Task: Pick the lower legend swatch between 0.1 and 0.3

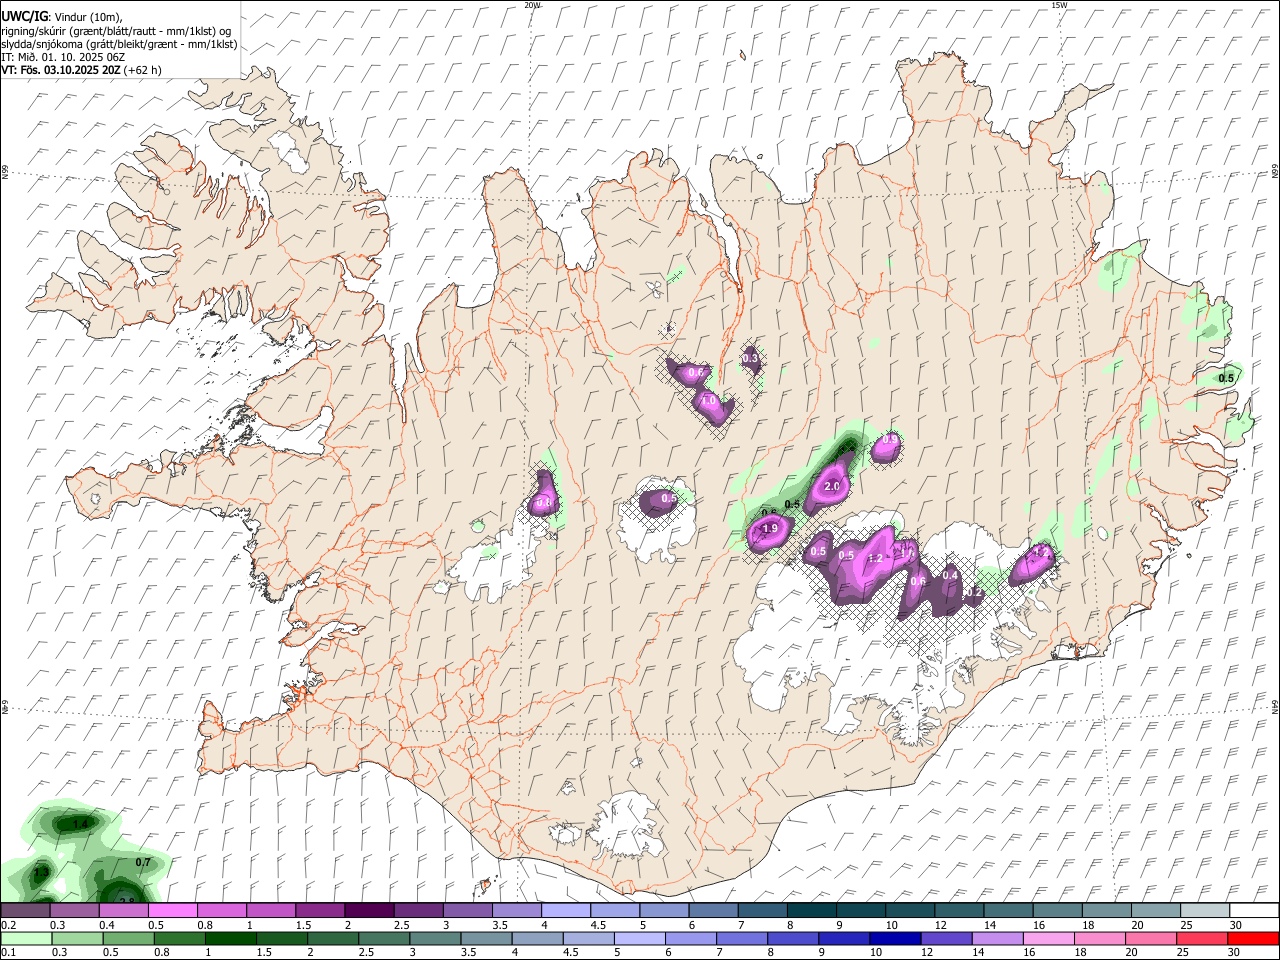Action: (25, 938)
